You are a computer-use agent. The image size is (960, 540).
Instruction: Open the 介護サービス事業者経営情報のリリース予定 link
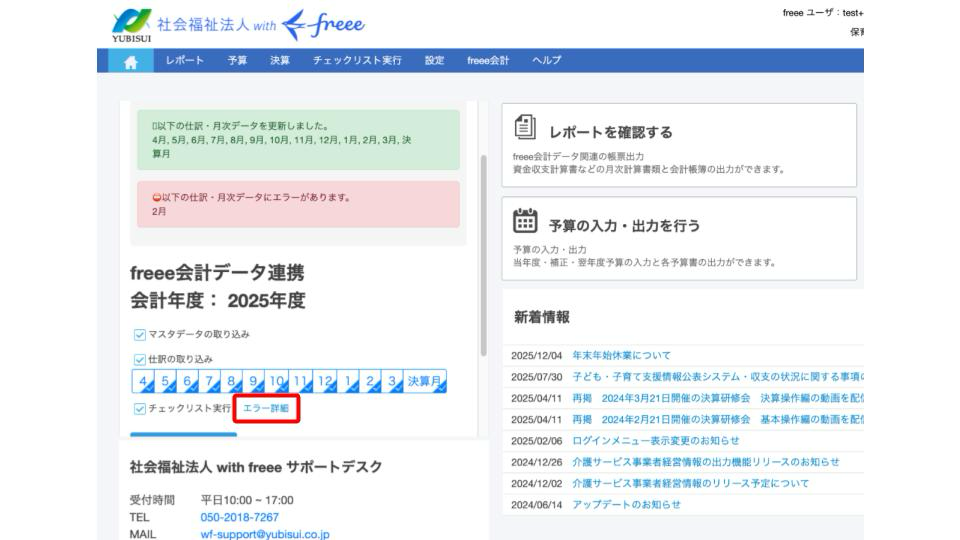pyautogui.click(x=691, y=484)
